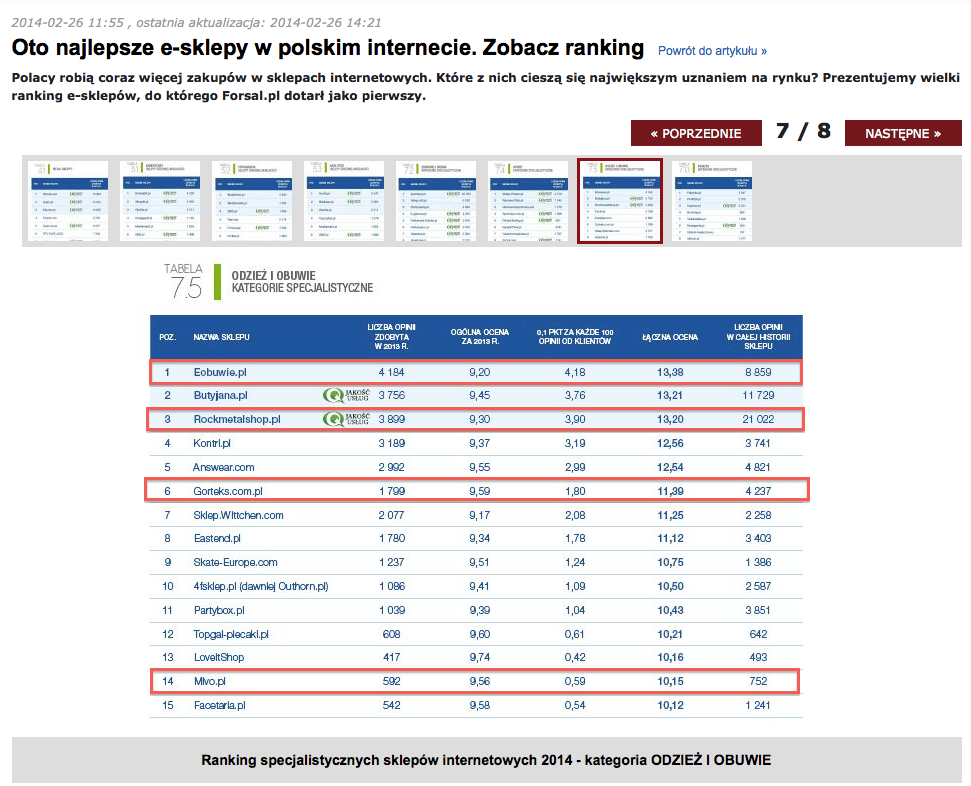Click LoveItShop overall rating 9,74
This screenshot has width=971, height=786.
click(479, 657)
